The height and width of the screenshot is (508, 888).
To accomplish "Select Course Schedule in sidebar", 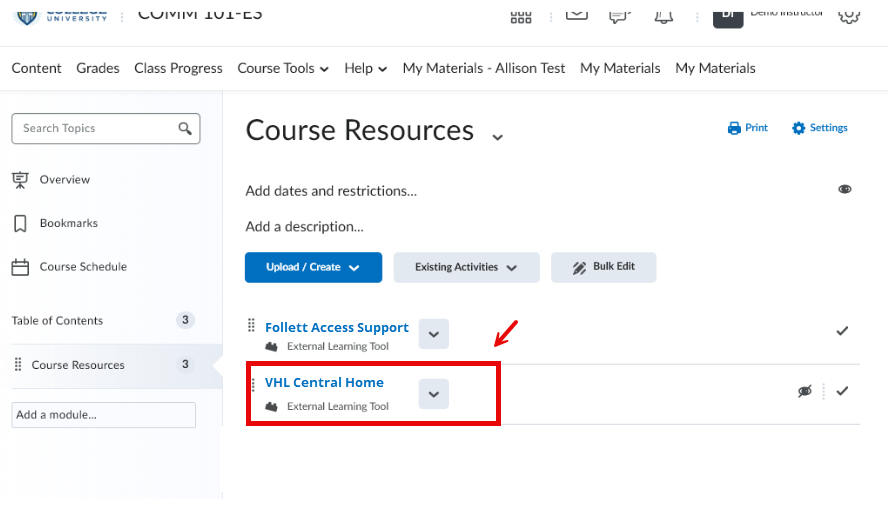I will point(83,267).
